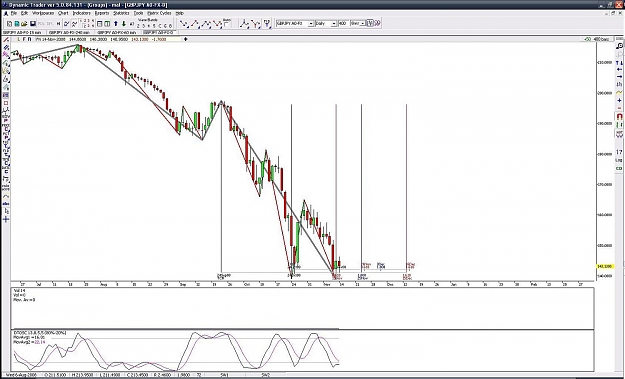Toggle the Log scale button
The height and width of the screenshot is (379, 625).
tap(619, 161)
